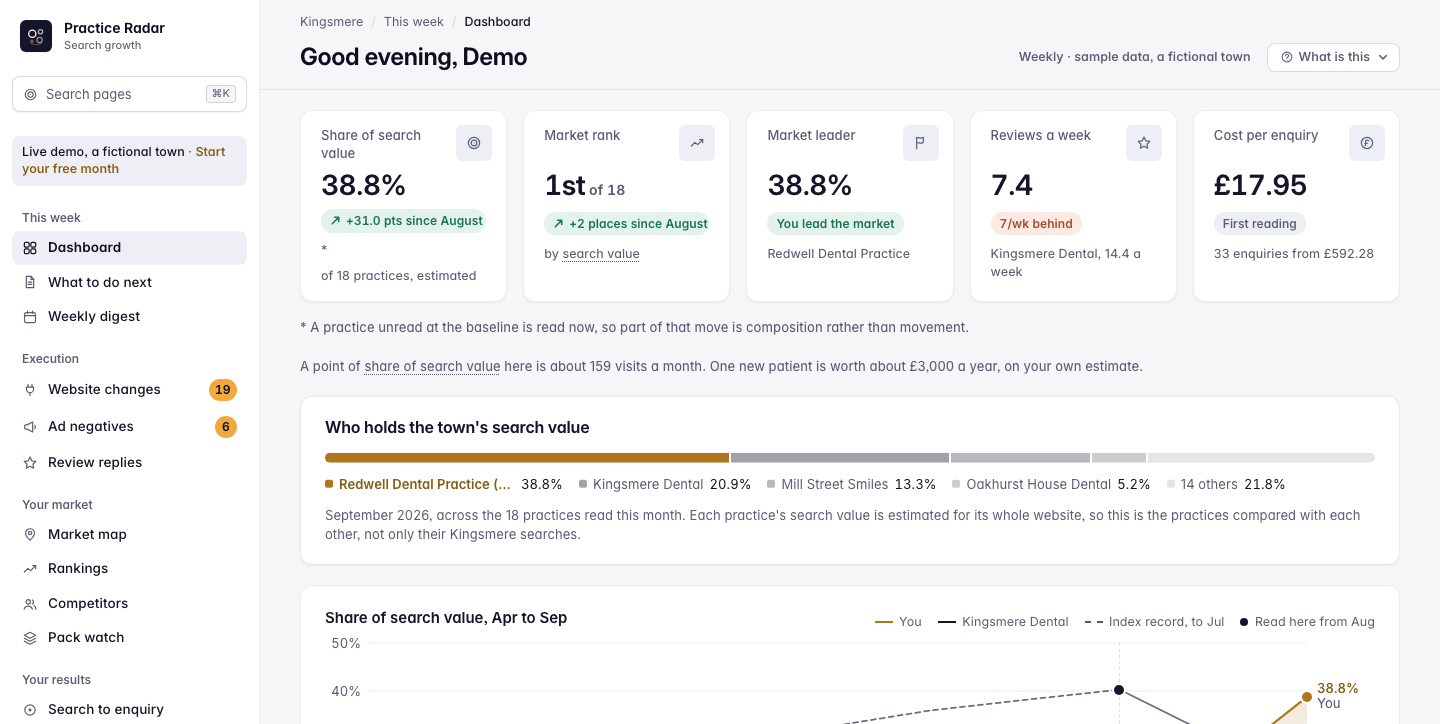Click the You lead the market pill
Screen dimensions: 1440x724
[x=836, y=224]
